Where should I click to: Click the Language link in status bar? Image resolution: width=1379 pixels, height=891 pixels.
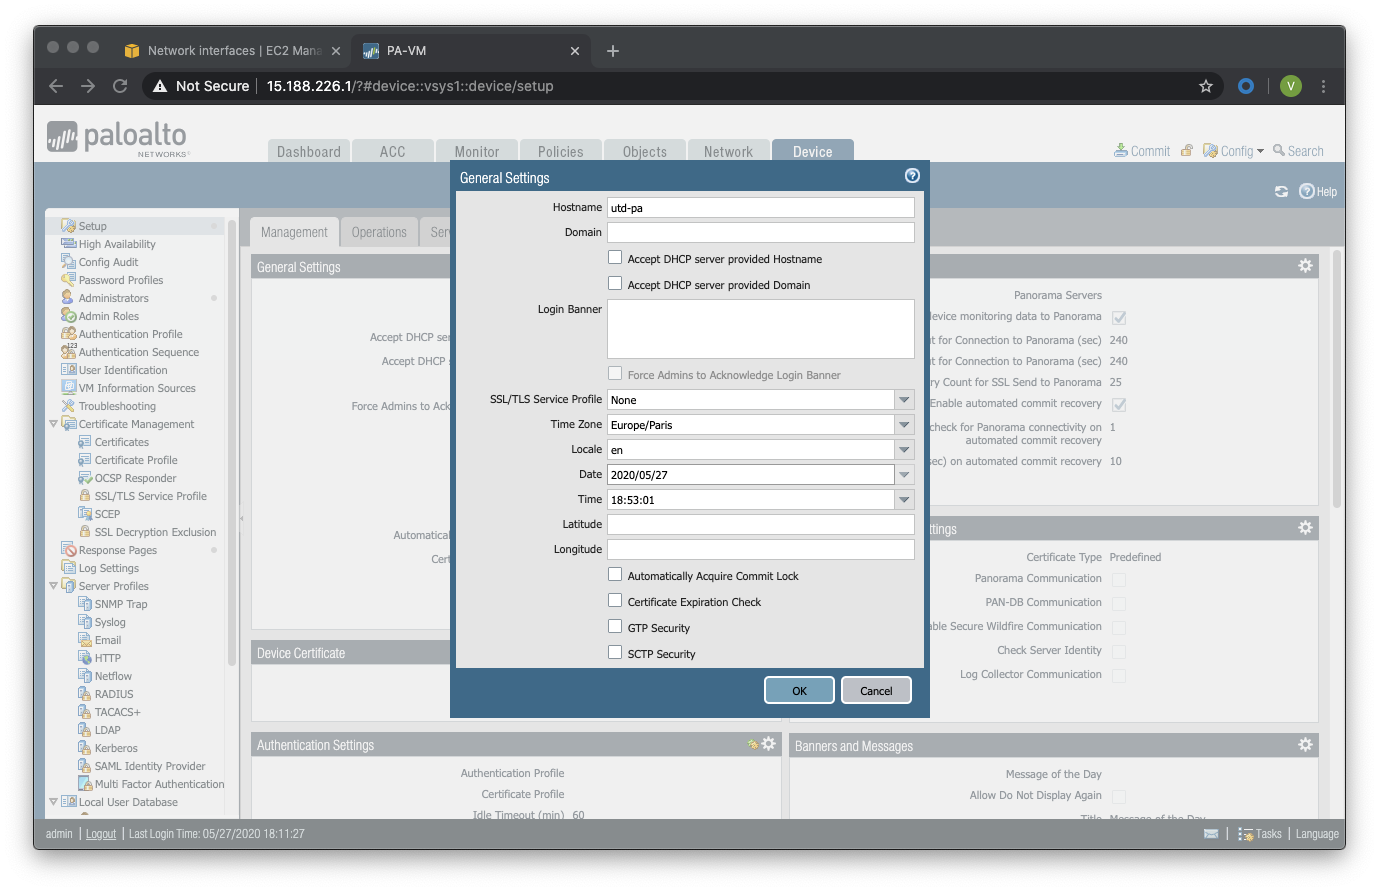[x=1317, y=834]
